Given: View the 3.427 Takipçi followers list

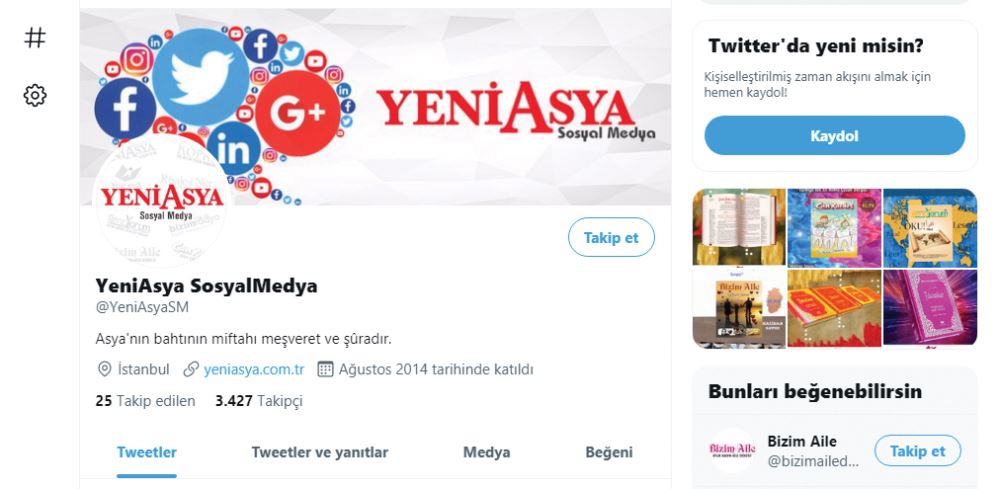Looking at the screenshot, I should (259, 401).
